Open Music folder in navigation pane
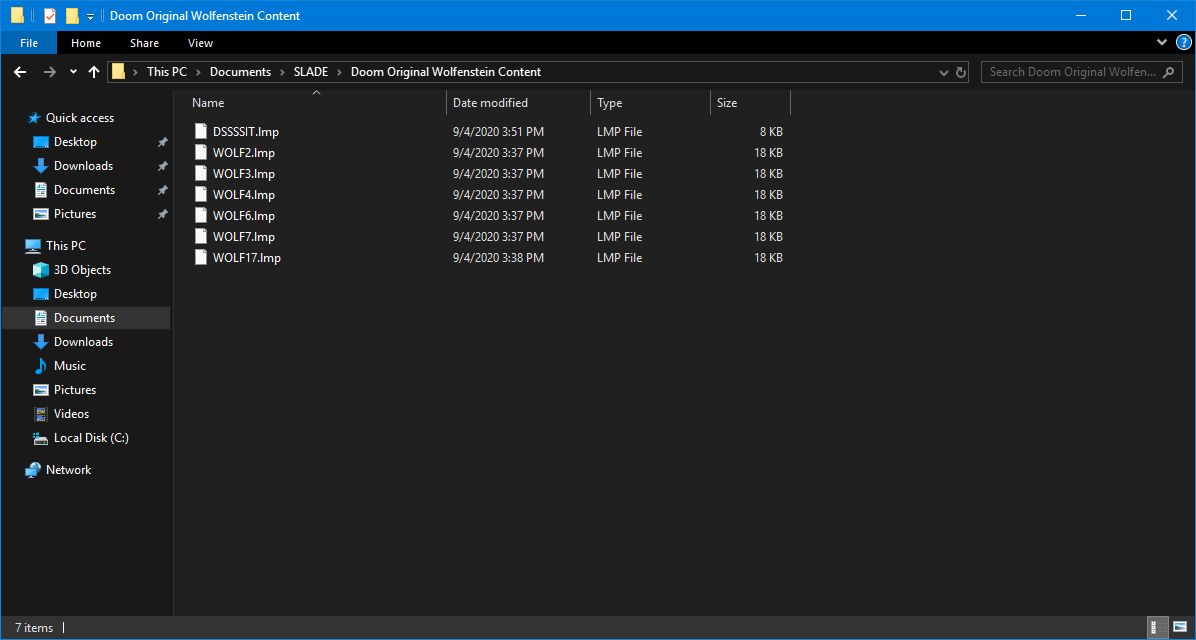Viewport: 1196px width, 640px height. point(69,366)
